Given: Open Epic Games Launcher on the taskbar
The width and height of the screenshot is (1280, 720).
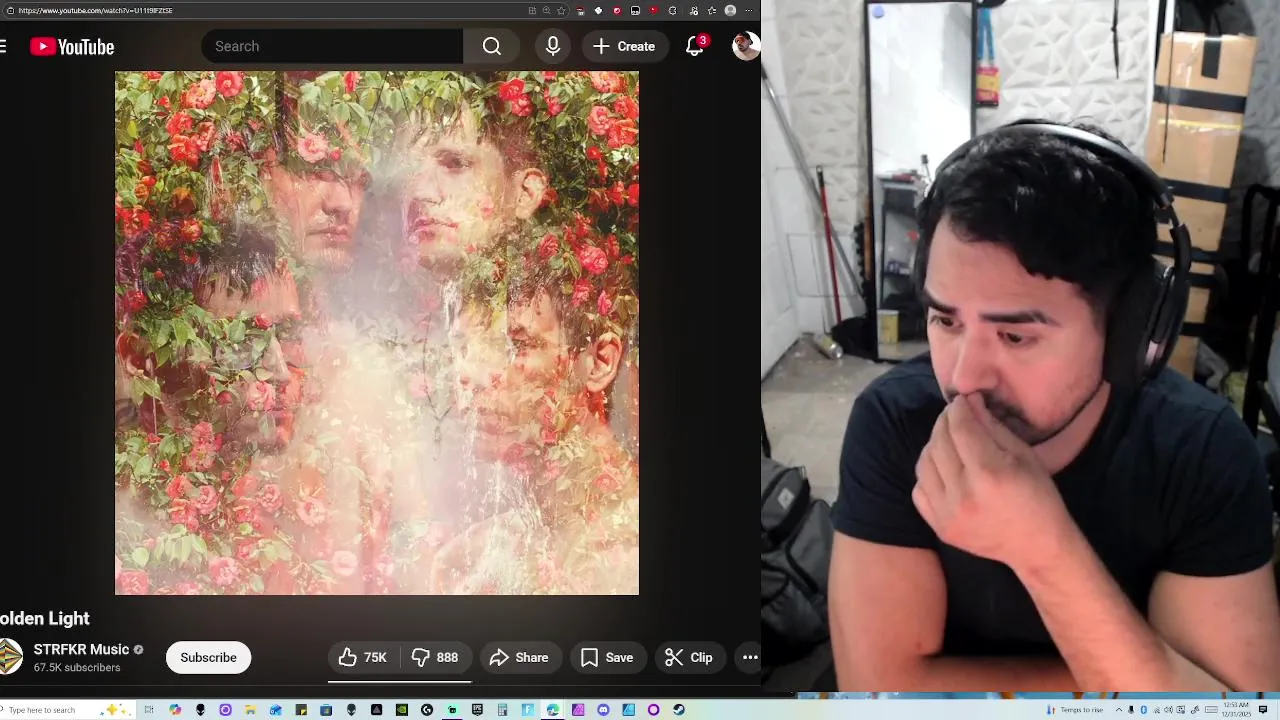Looking at the screenshot, I should [x=477, y=710].
